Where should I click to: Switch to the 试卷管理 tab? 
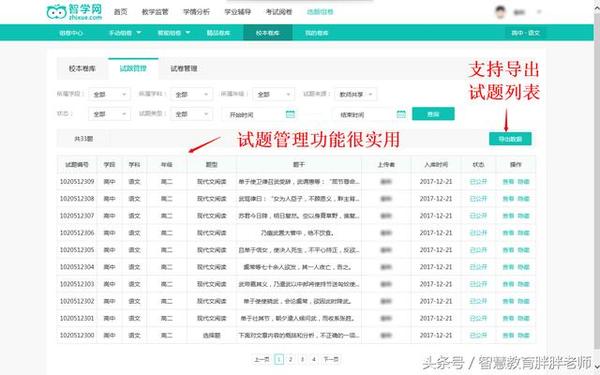tap(184, 68)
